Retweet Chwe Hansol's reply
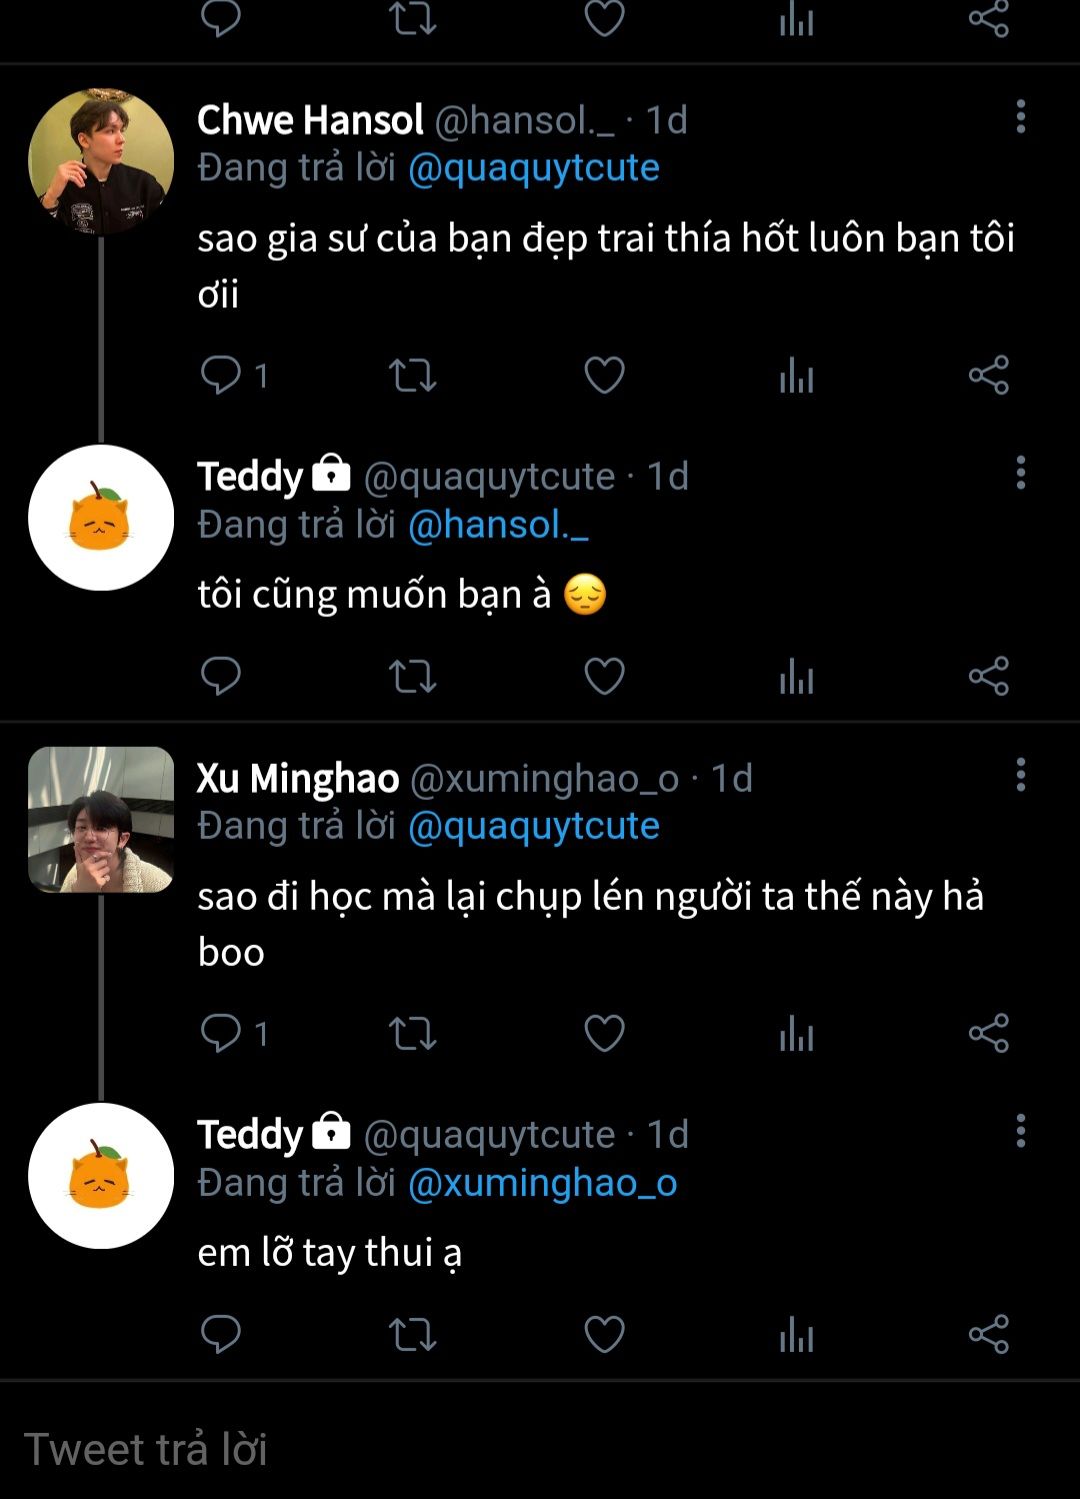Viewport: 1080px width, 1499px height. point(412,376)
